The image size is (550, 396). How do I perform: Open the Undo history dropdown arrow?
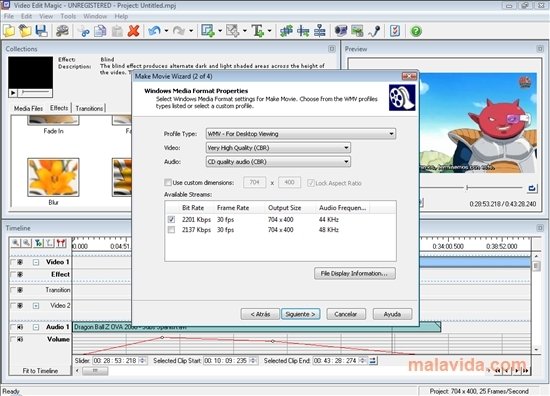[166, 31]
